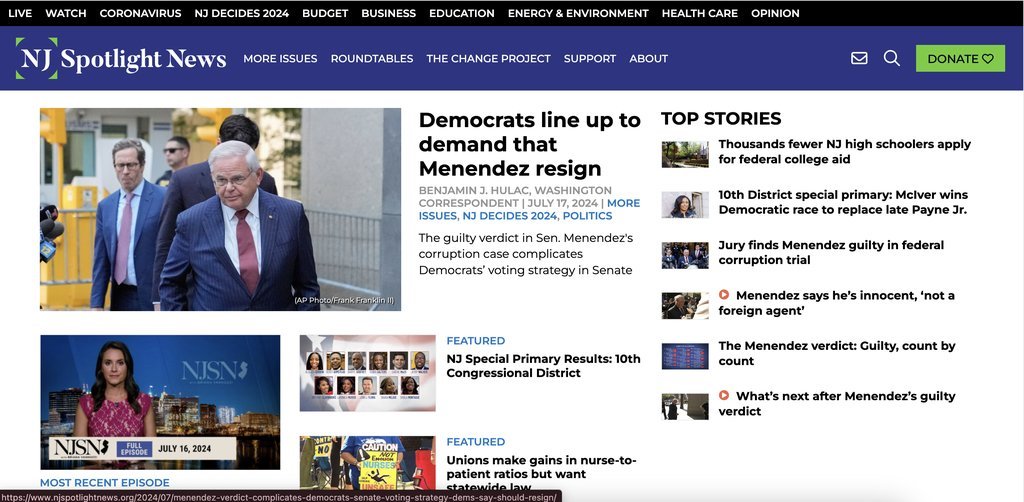This screenshot has height=502, width=1024.
Task: Open the newsletter envelope icon
Action: (x=859, y=58)
